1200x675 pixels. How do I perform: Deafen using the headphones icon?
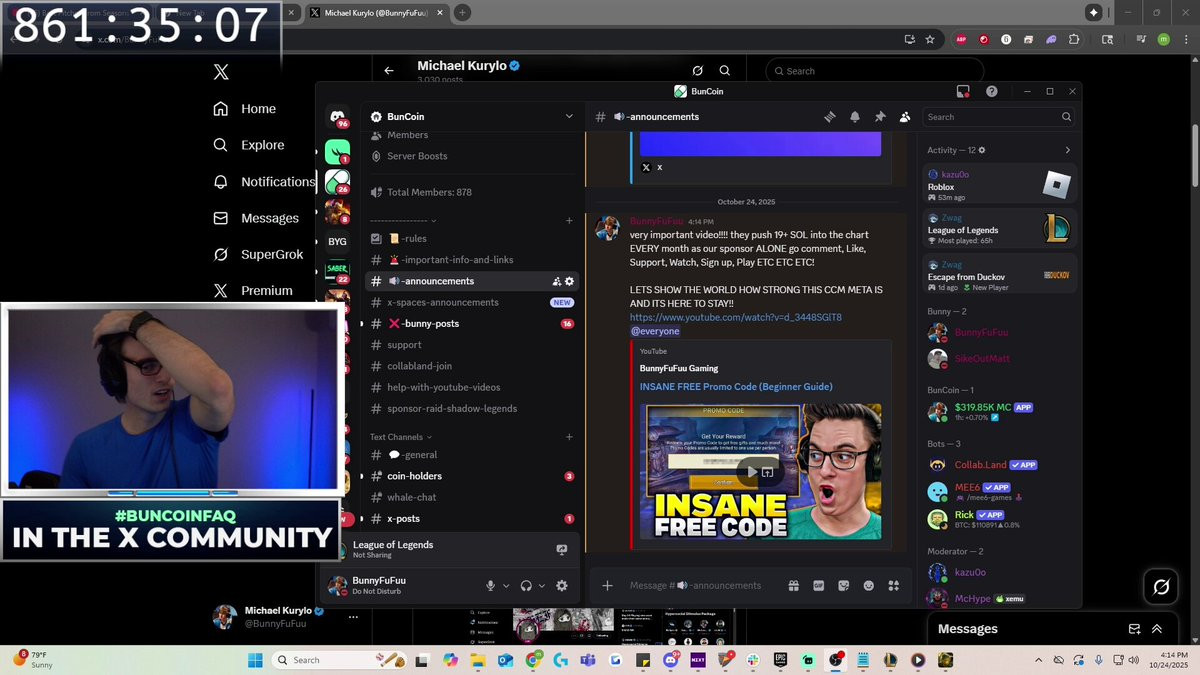click(526, 586)
